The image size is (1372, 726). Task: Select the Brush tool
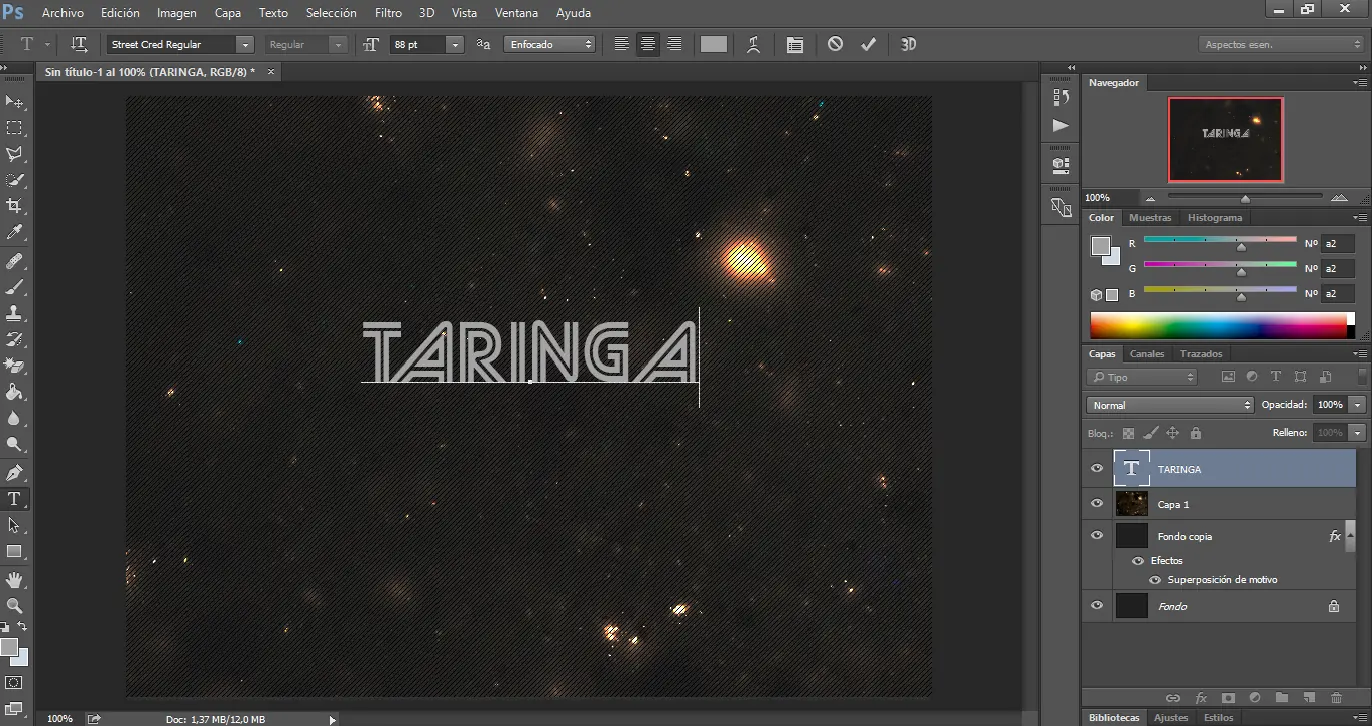point(14,287)
